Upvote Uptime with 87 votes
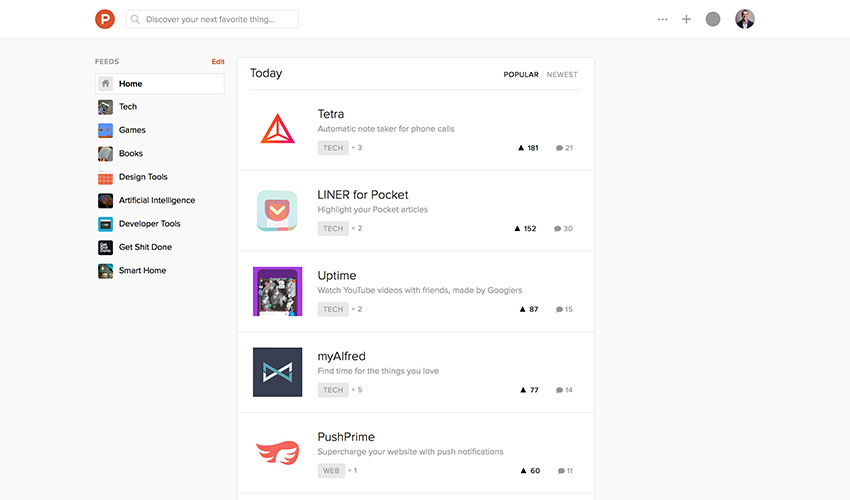The width and height of the screenshot is (850, 500). 529,309
